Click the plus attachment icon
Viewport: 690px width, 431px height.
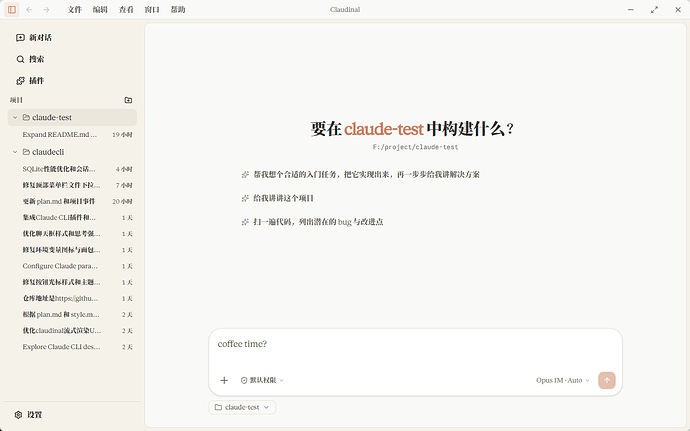(224, 380)
